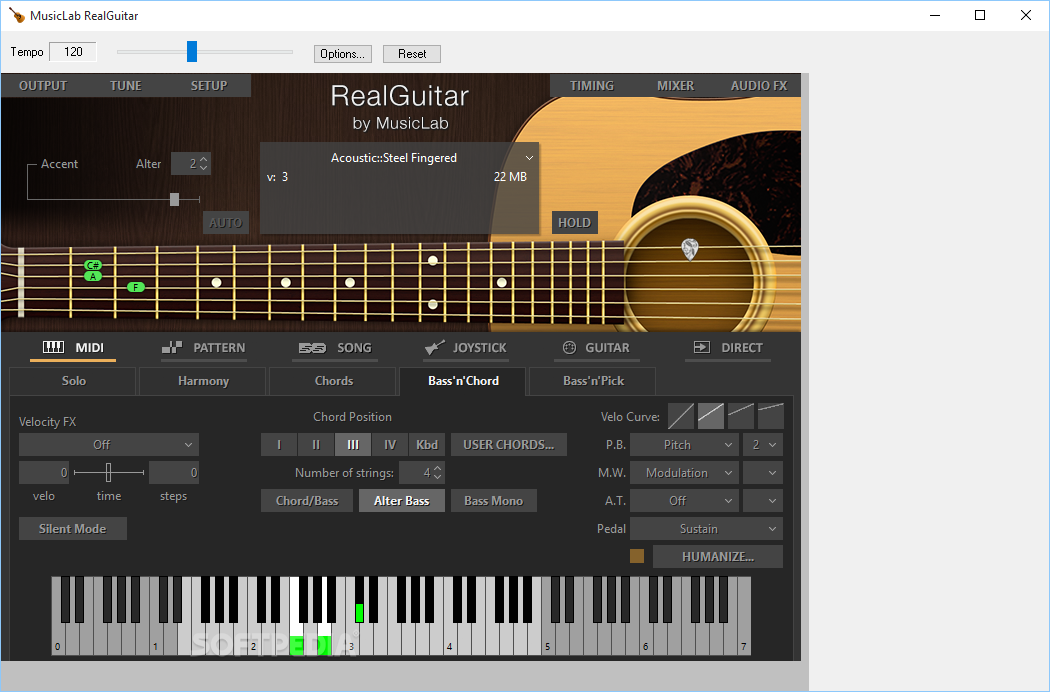
Task: Open the M.W. Modulation dropdown
Action: [x=684, y=473]
